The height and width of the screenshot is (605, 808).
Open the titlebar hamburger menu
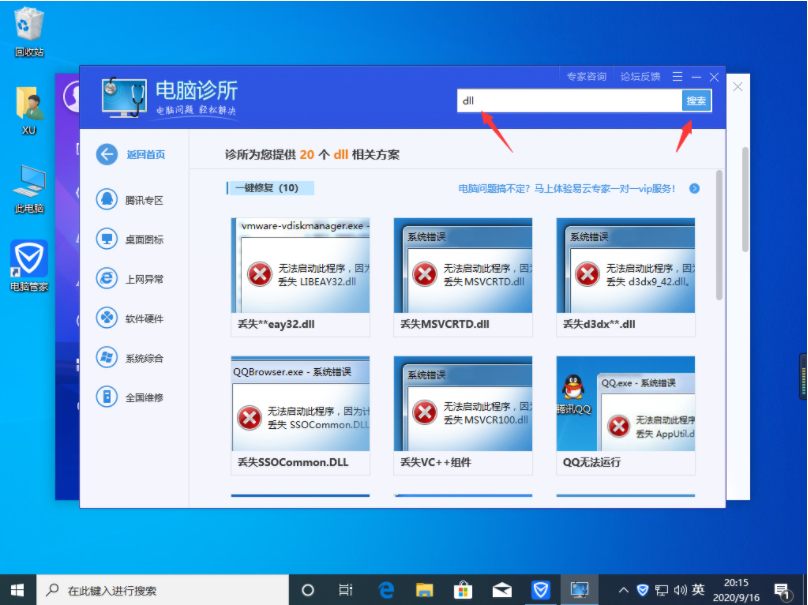point(676,76)
